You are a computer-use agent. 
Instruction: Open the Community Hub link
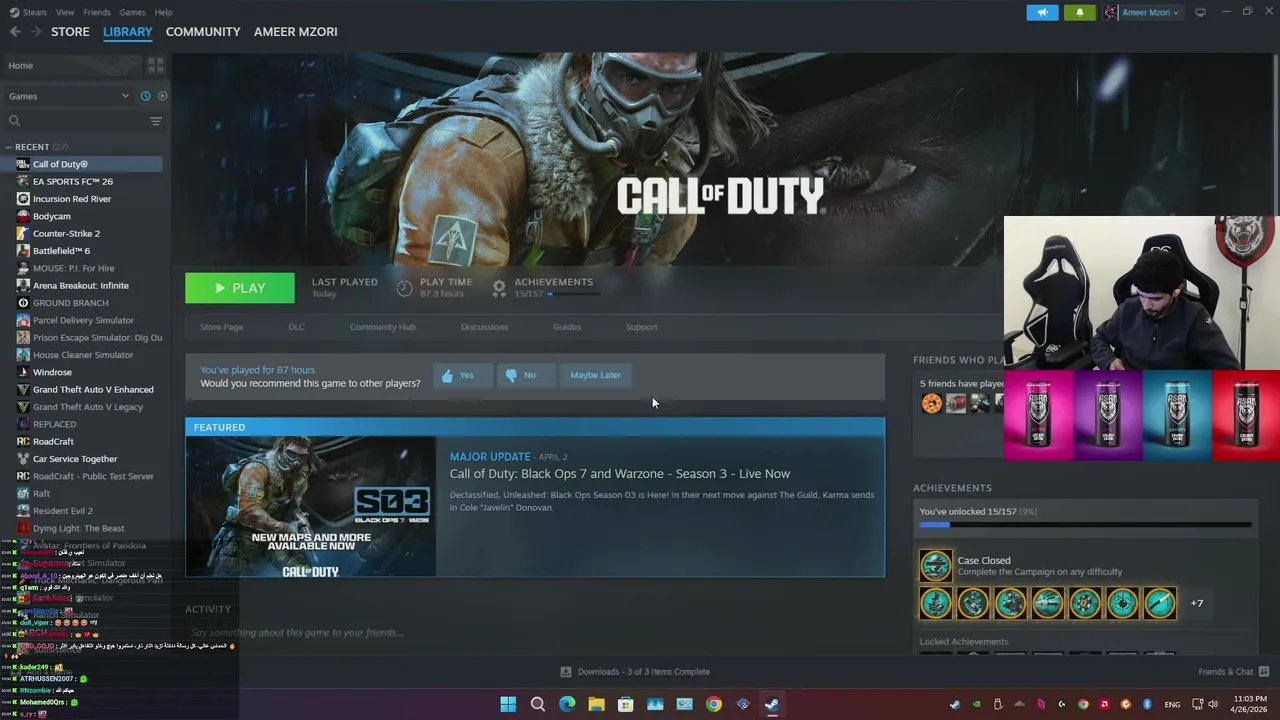[x=382, y=327]
